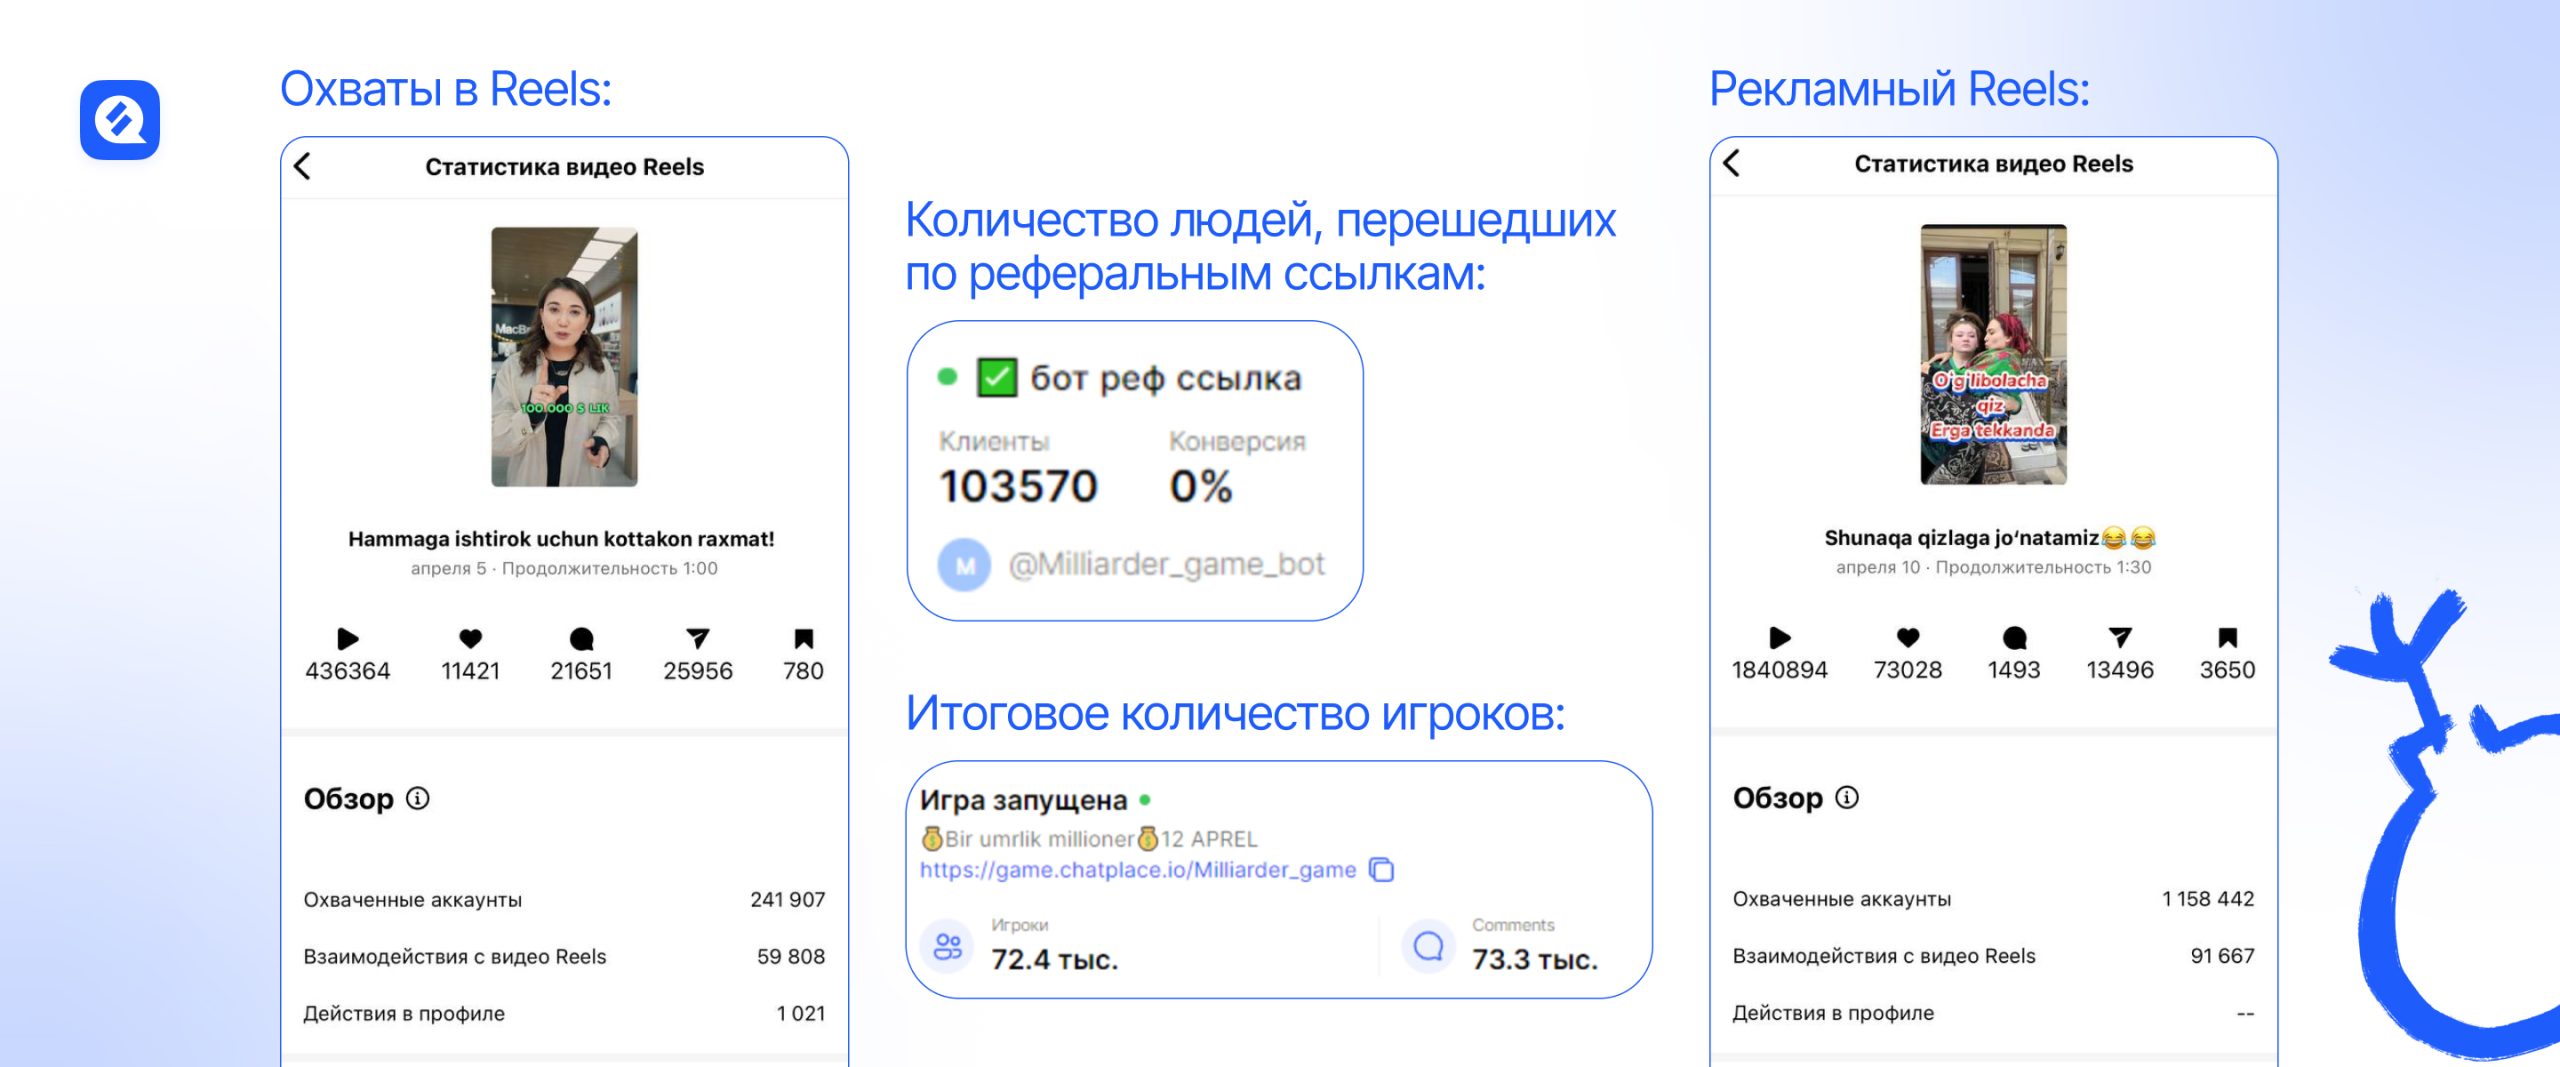The height and width of the screenshot is (1067, 2560).
Task: Click the Bir umrlik millioner 12 APREL text
Action: pos(1089,839)
